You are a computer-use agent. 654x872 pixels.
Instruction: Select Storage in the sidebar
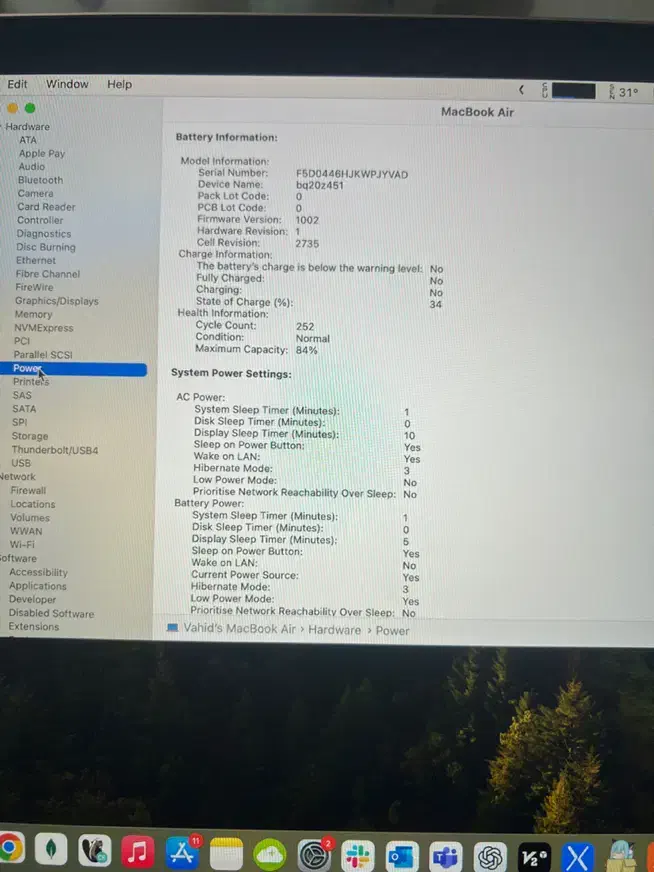click(x=30, y=436)
